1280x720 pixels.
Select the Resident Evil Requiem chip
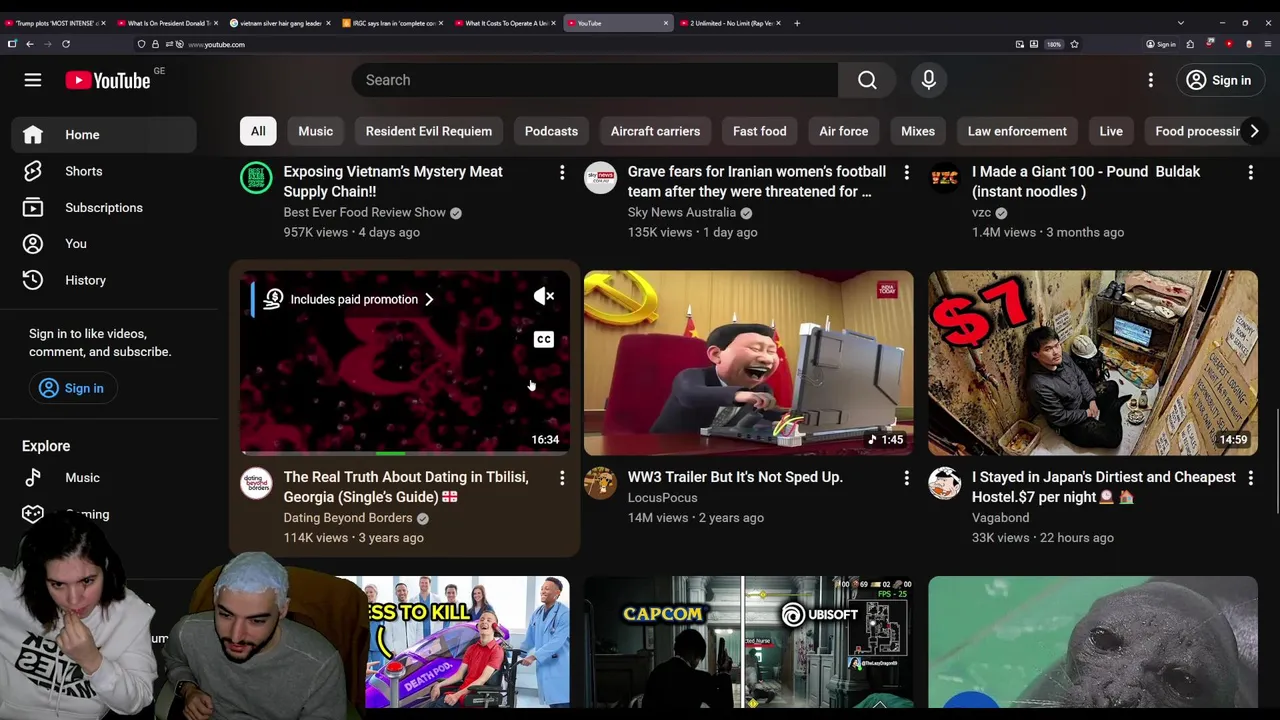(429, 131)
